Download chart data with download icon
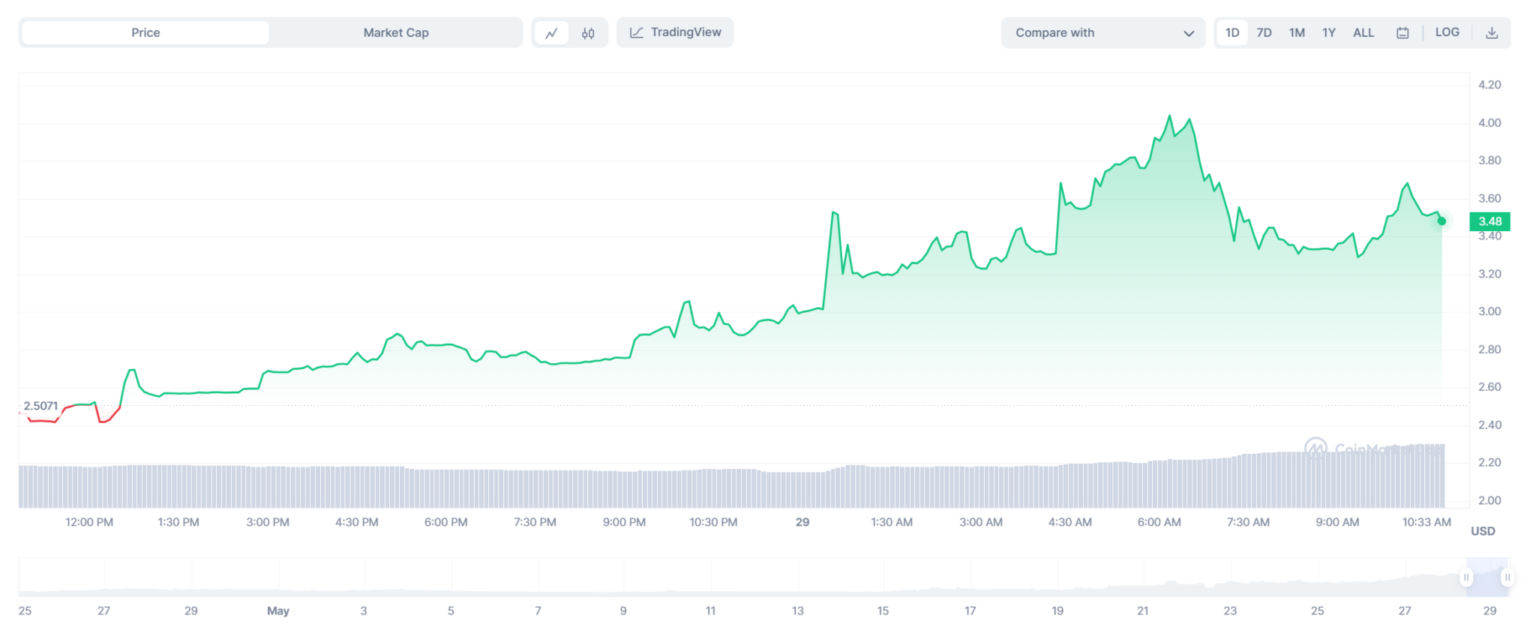1536x643 pixels. [1491, 33]
